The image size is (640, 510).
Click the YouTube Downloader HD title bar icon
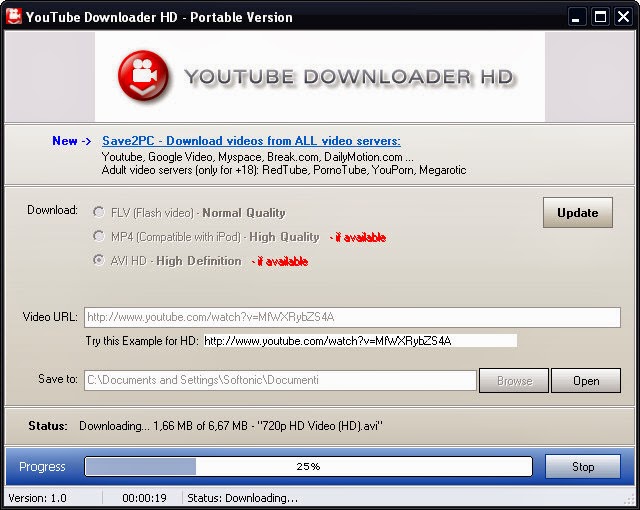tap(13, 16)
